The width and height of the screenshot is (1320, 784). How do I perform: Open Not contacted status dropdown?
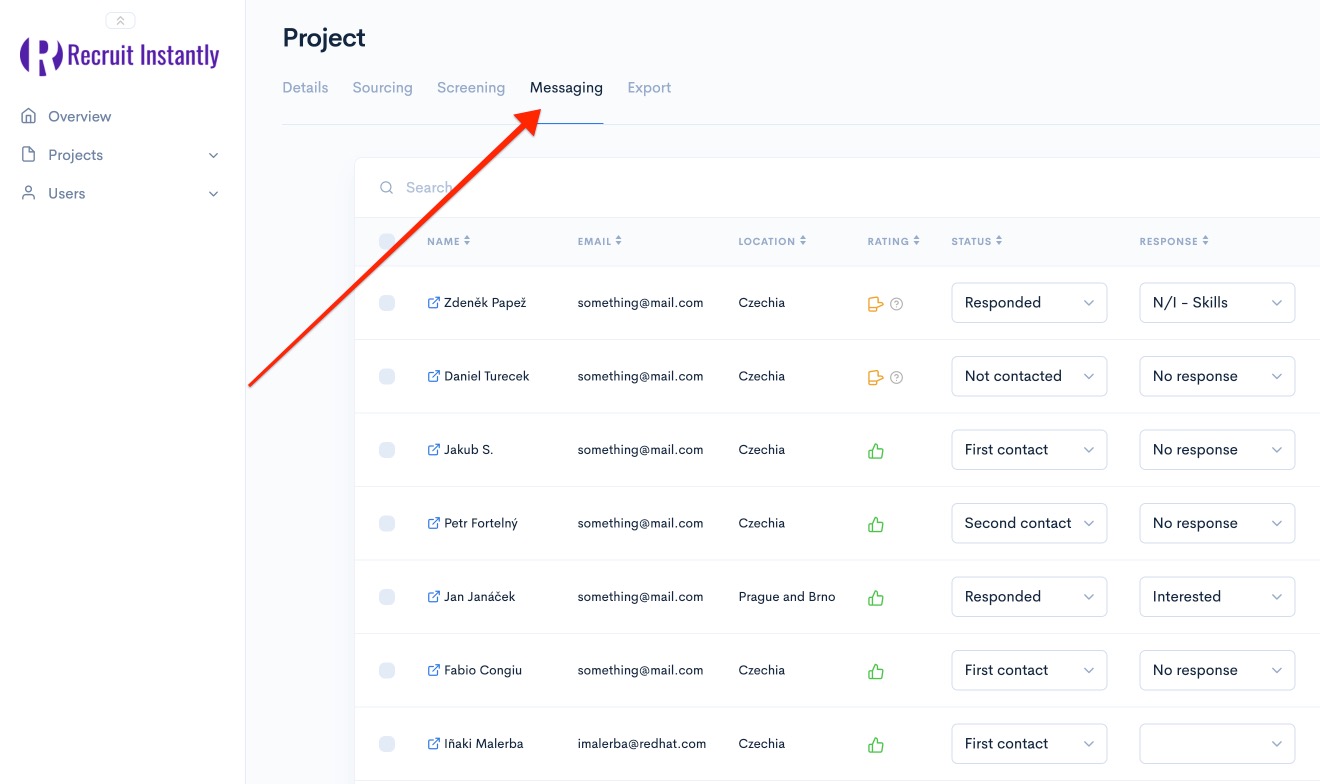point(1029,376)
